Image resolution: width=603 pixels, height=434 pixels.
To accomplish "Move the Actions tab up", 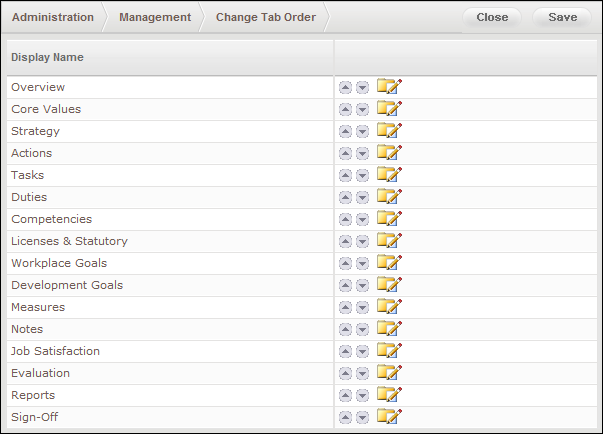I will tap(346, 154).
